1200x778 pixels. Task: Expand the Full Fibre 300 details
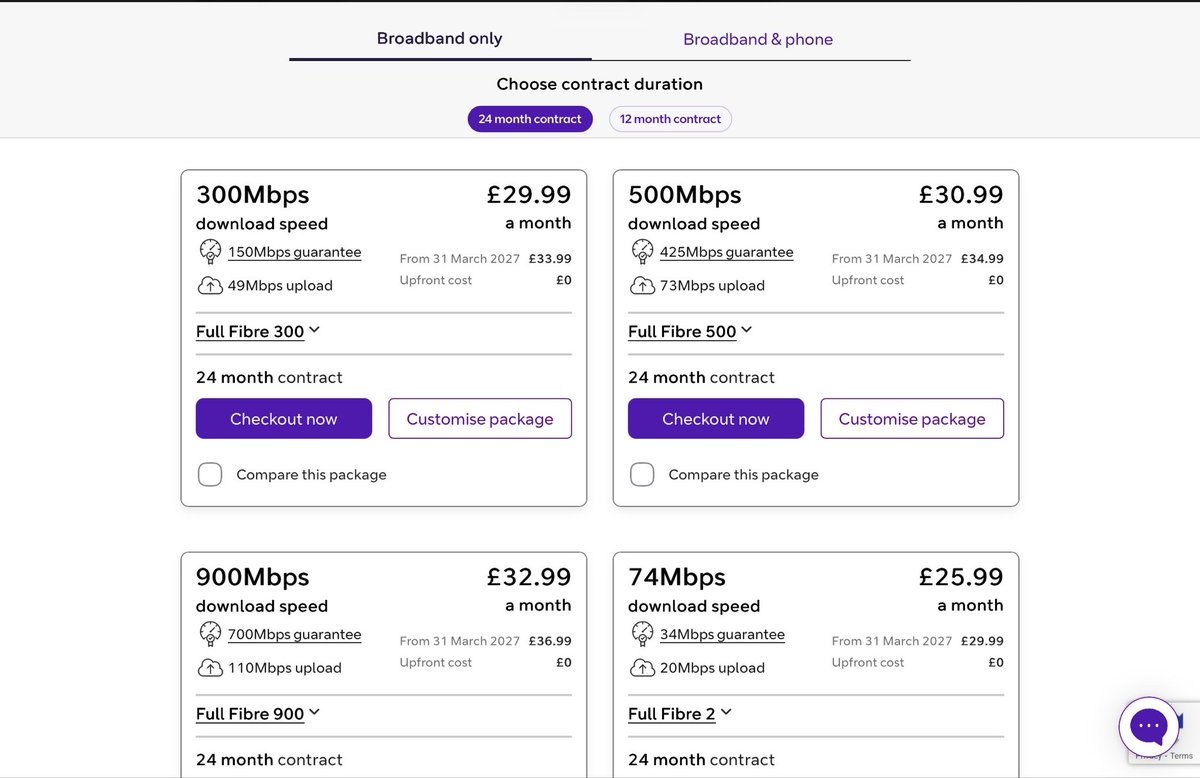(258, 331)
